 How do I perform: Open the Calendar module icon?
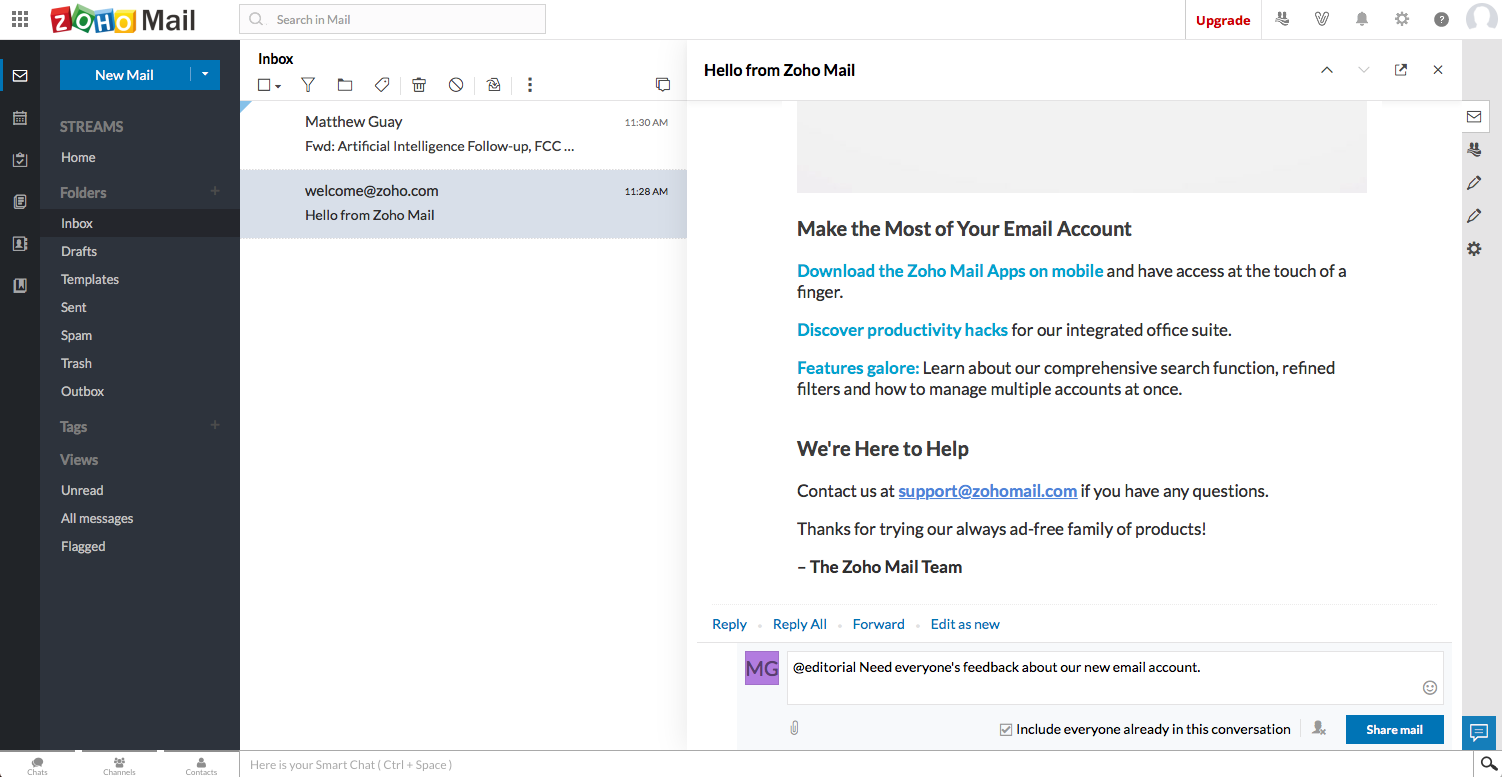point(20,118)
